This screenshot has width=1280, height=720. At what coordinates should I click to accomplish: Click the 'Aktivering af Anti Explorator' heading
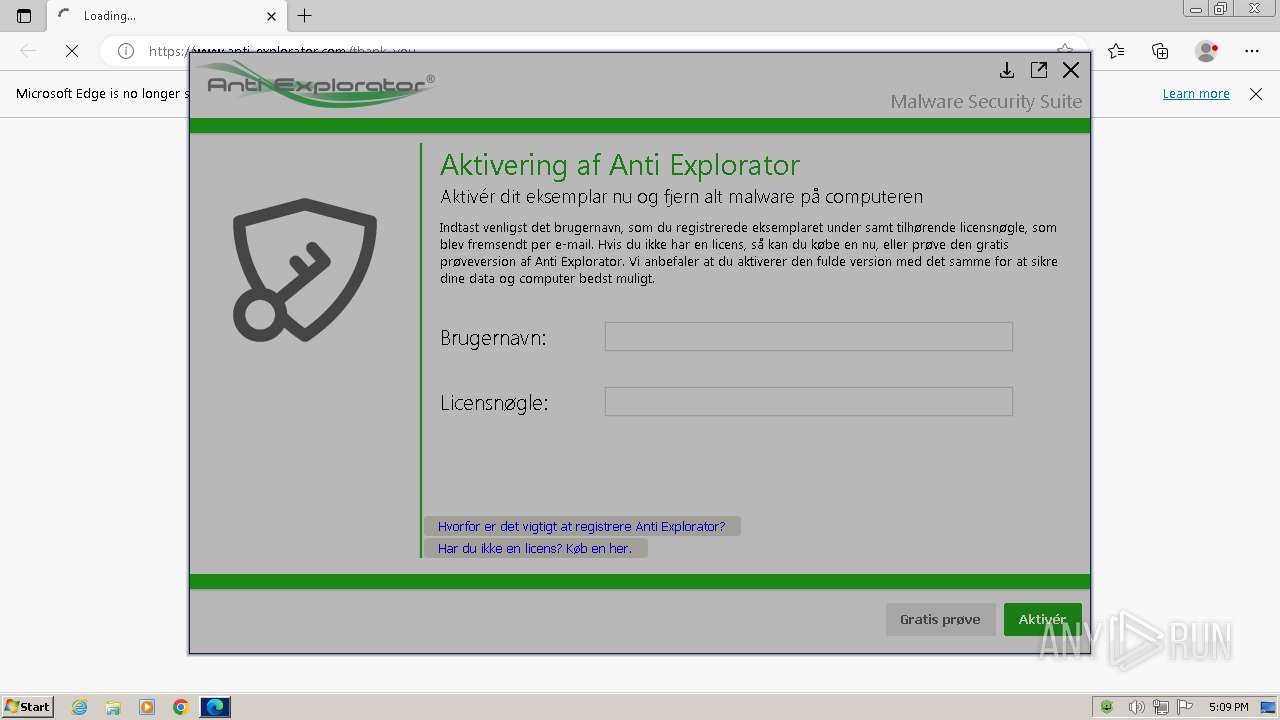coord(620,165)
